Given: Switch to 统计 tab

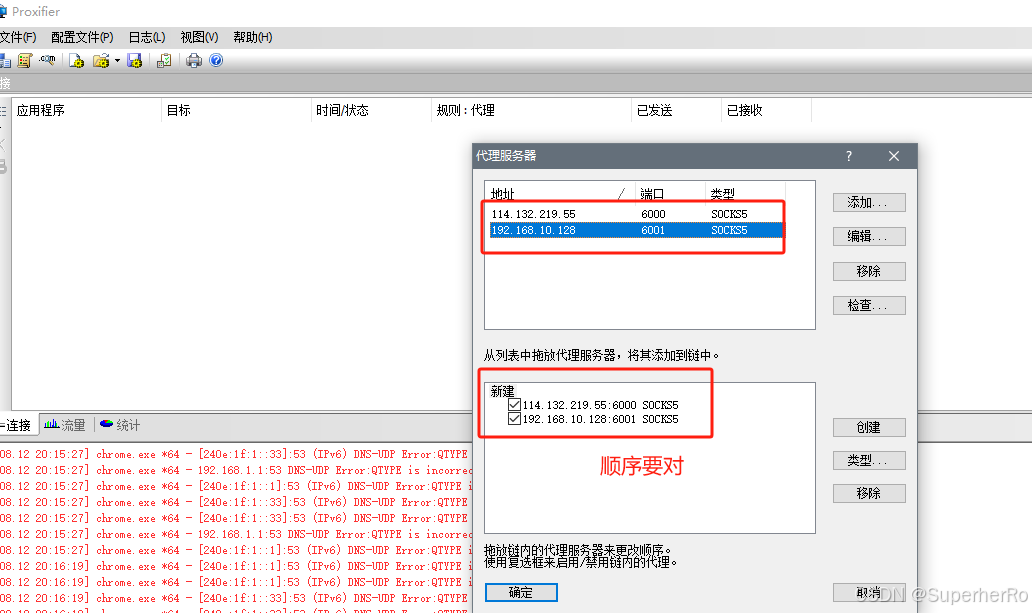Looking at the screenshot, I should pyautogui.click(x=120, y=425).
